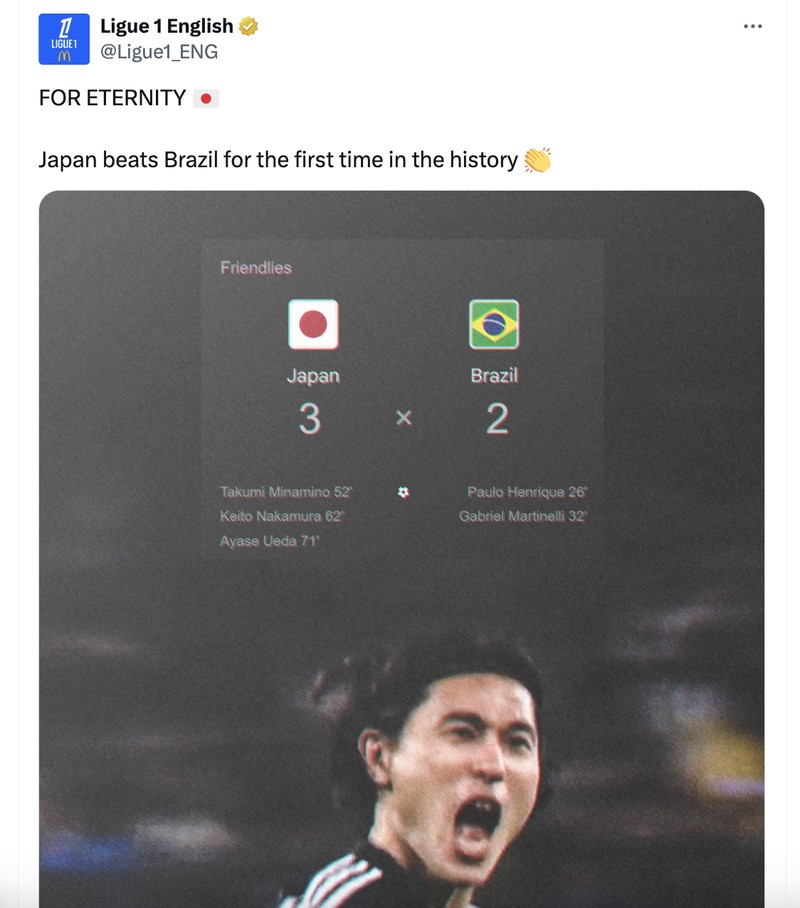Image resolution: width=800 pixels, height=908 pixels.
Task: Click the Friendlies label on the scorecard
Action: point(255,268)
